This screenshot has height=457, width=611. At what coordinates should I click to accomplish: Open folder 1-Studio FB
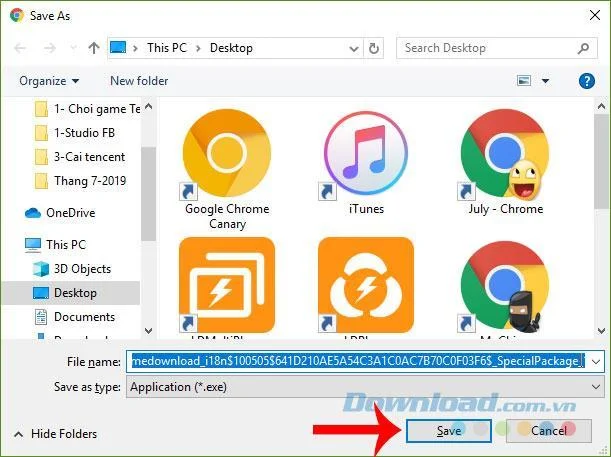point(75,133)
